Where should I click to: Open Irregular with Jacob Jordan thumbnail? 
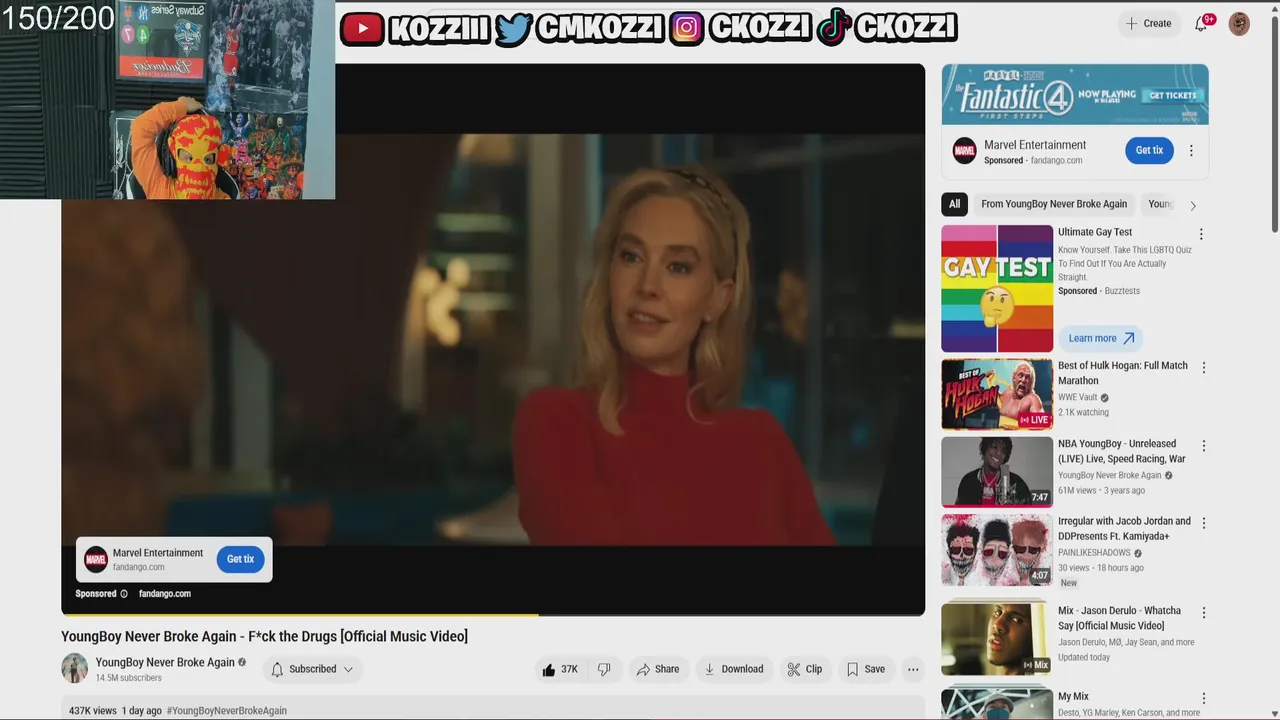click(x=997, y=550)
